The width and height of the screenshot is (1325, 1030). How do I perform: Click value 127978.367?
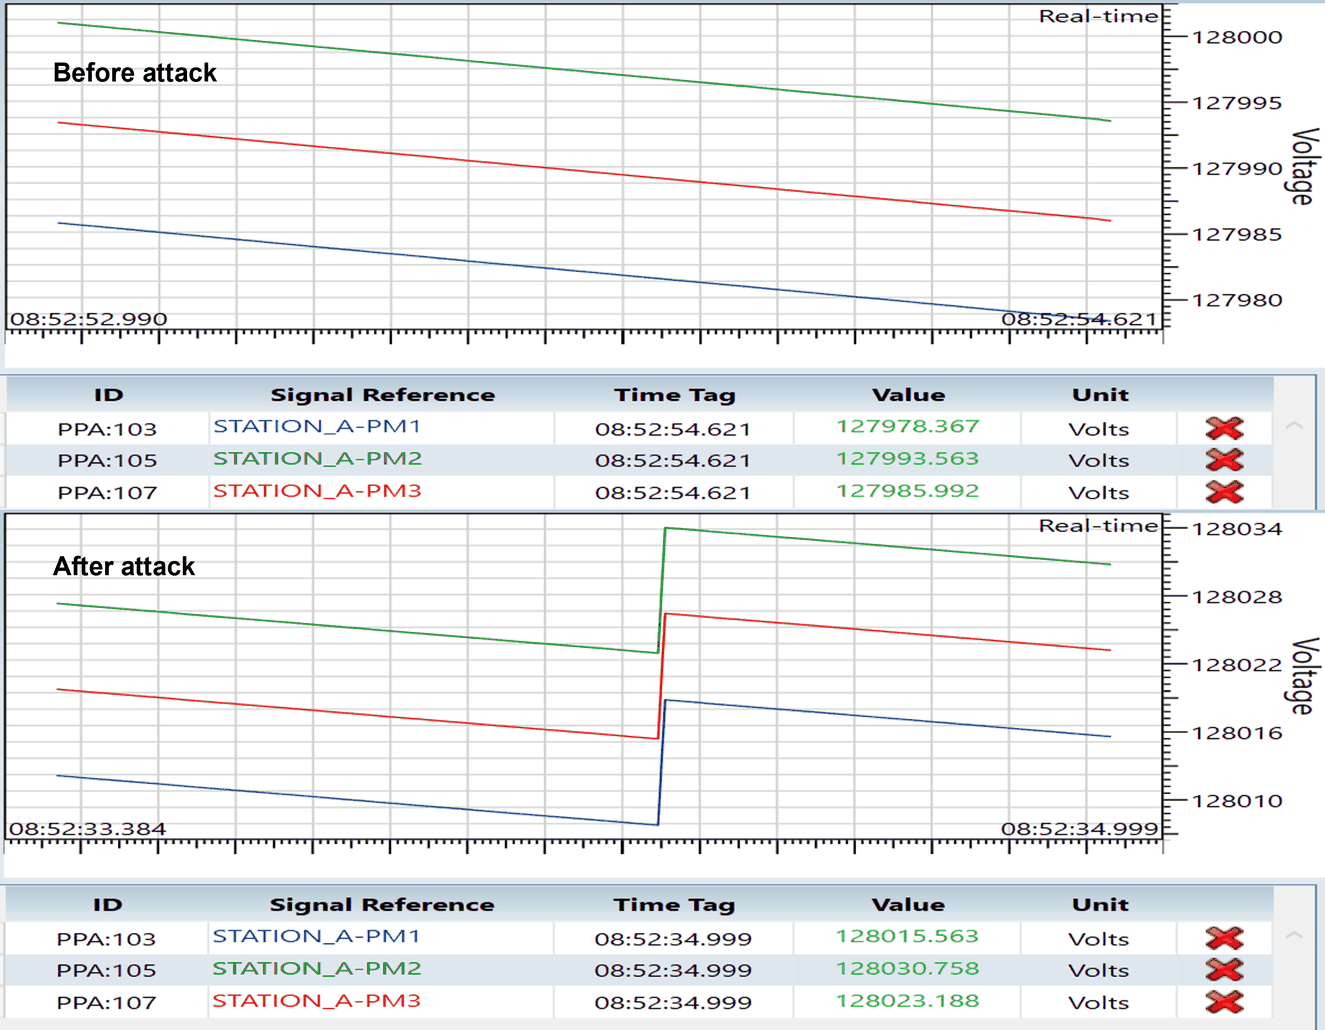pos(908,427)
